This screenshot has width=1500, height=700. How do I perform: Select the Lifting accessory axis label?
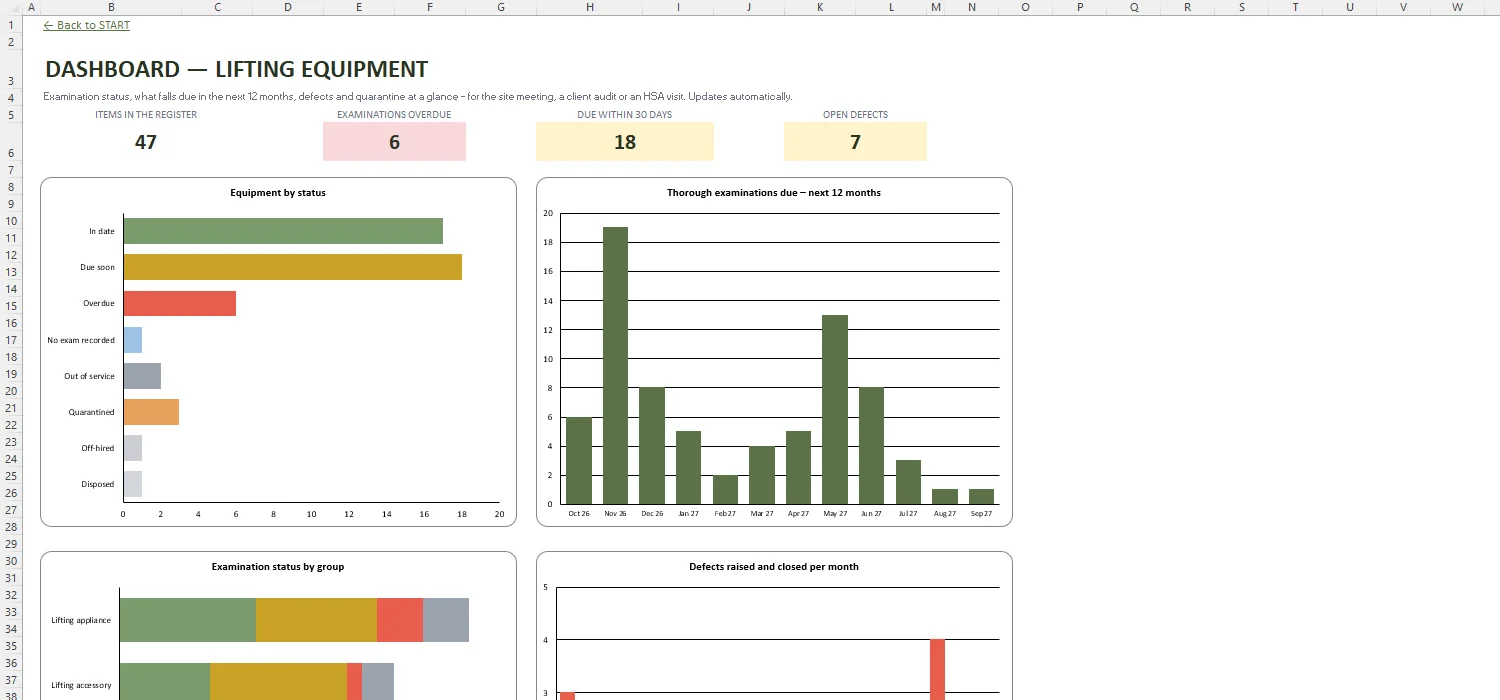(81, 685)
